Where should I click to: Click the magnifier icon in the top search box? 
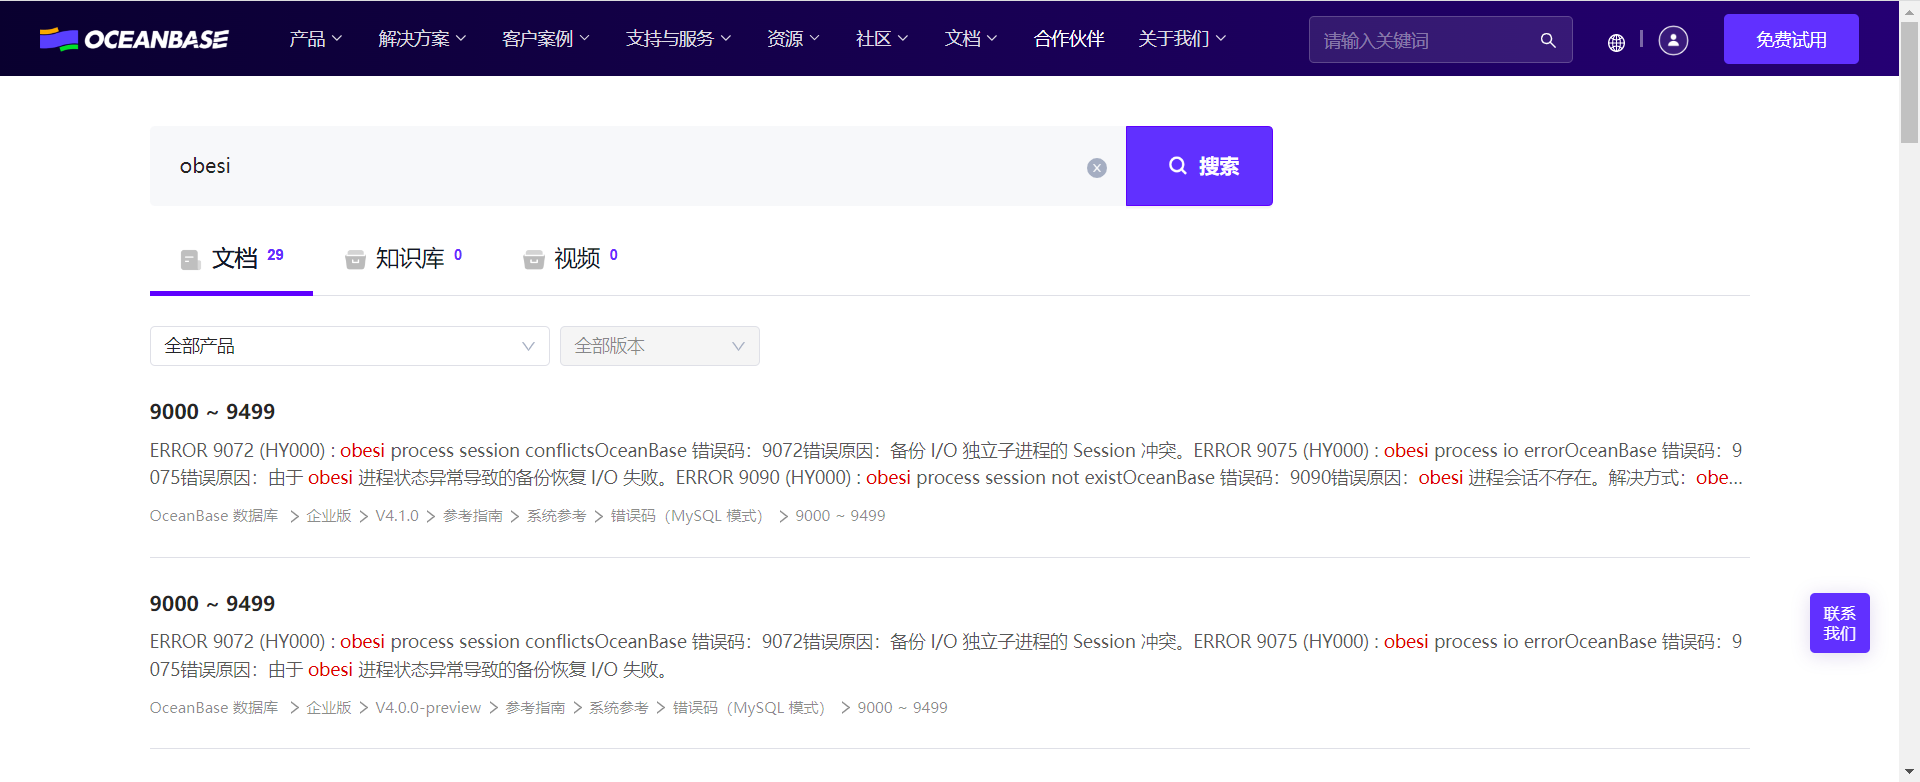(1548, 40)
